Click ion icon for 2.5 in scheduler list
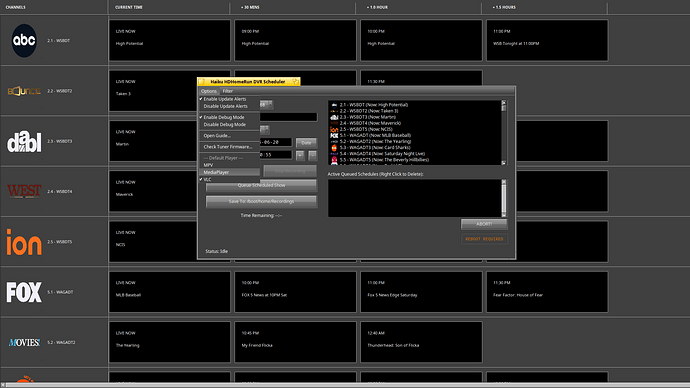 [x=334, y=129]
